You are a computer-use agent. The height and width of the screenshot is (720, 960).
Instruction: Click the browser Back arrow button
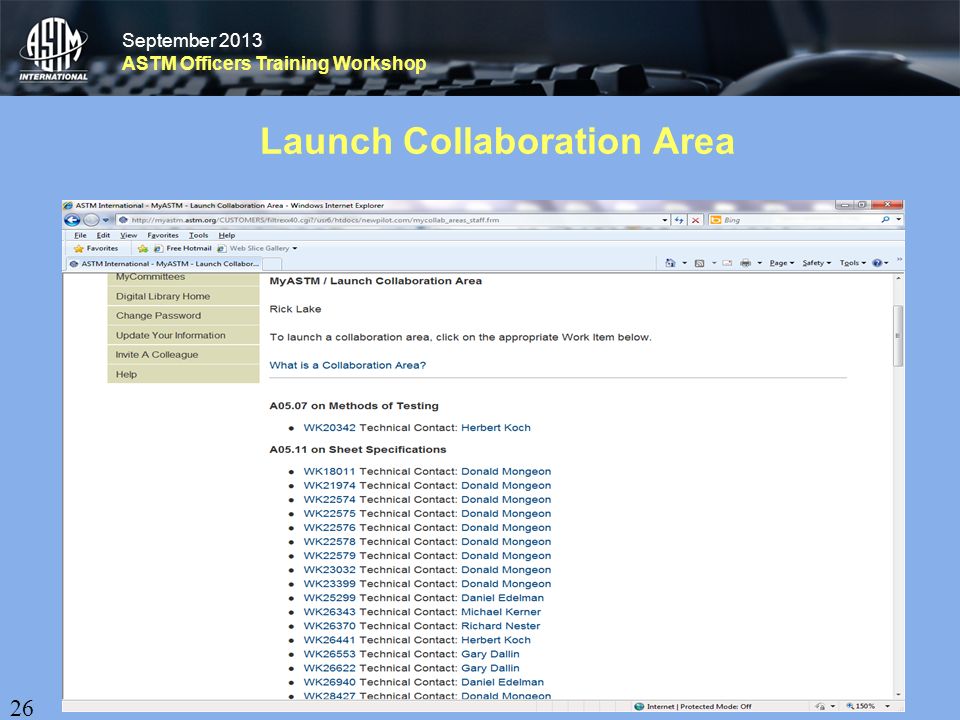click(72, 220)
